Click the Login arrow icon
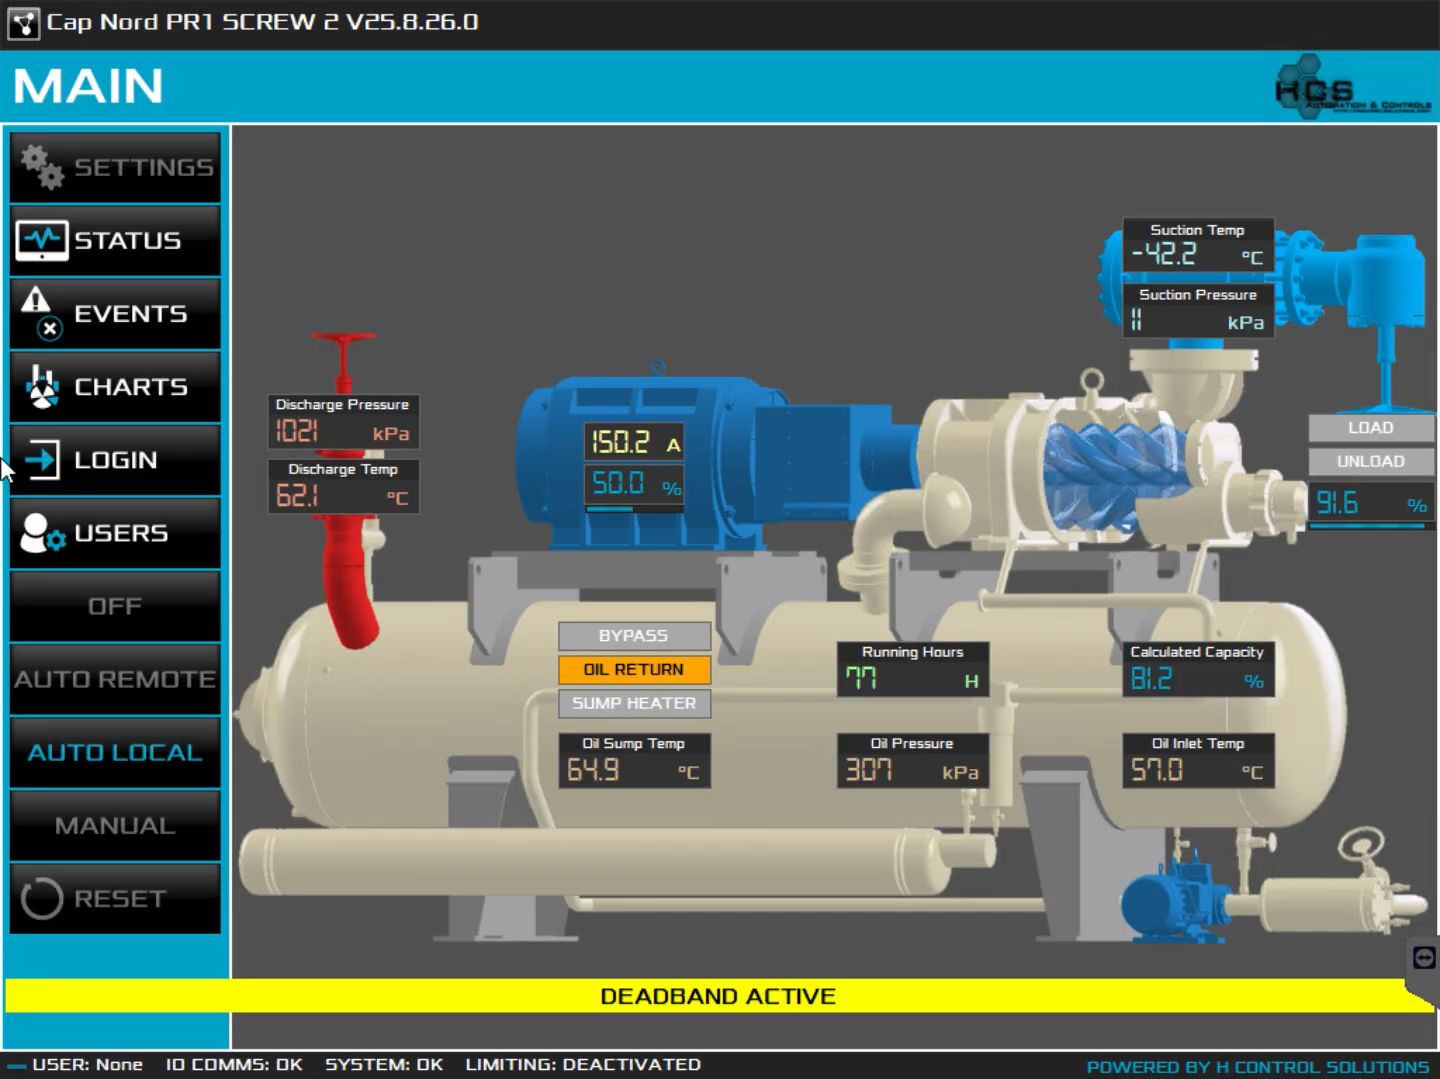The height and width of the screenshot is (1079, 1440). coord(42,460)
